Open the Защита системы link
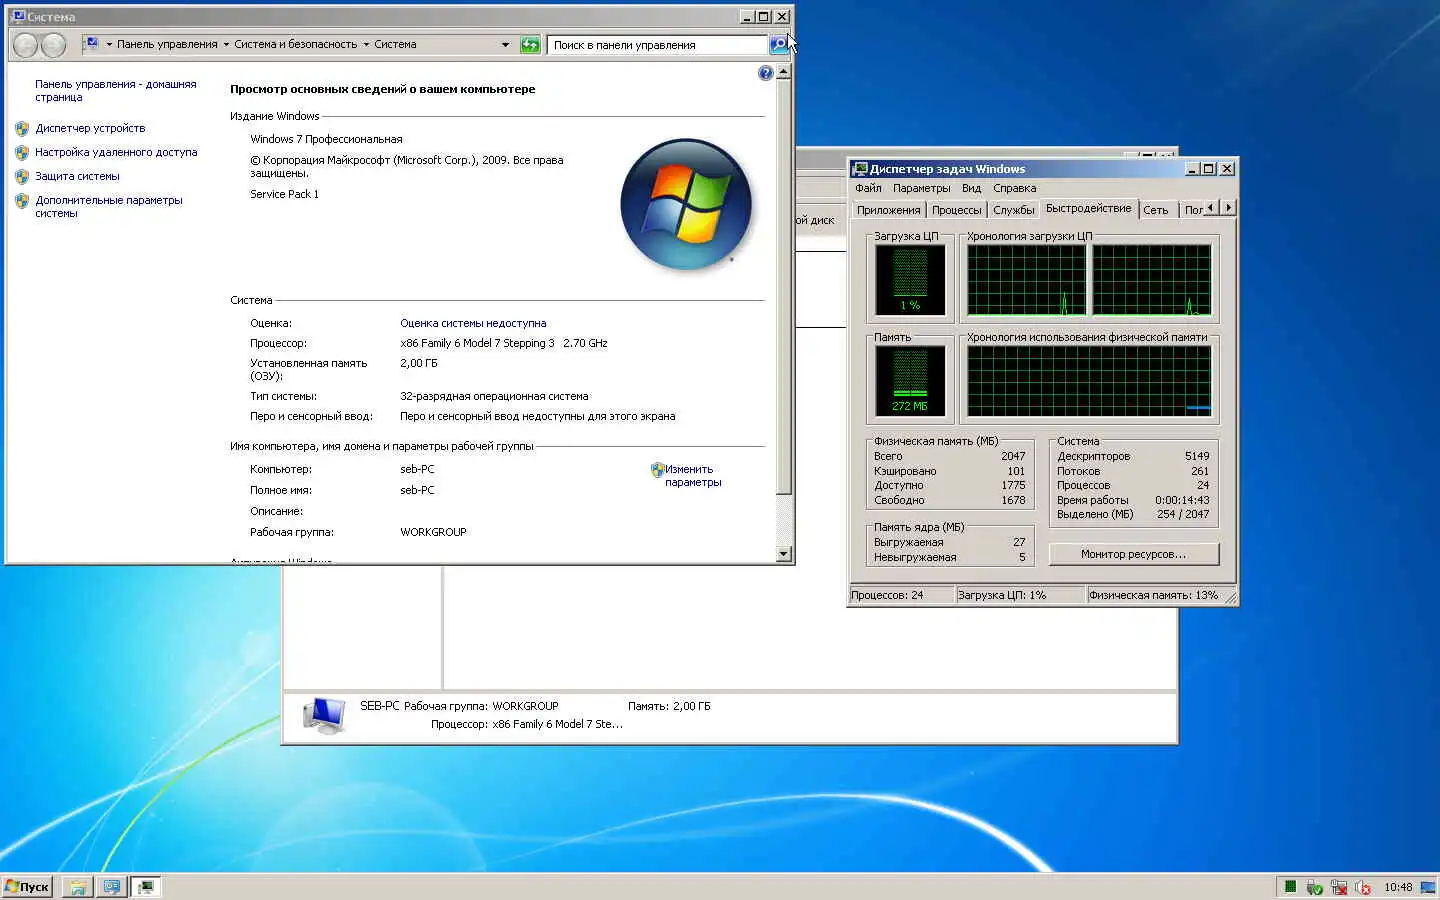The height and width of the screenshot is (900, 1440). tap(77, 176)
